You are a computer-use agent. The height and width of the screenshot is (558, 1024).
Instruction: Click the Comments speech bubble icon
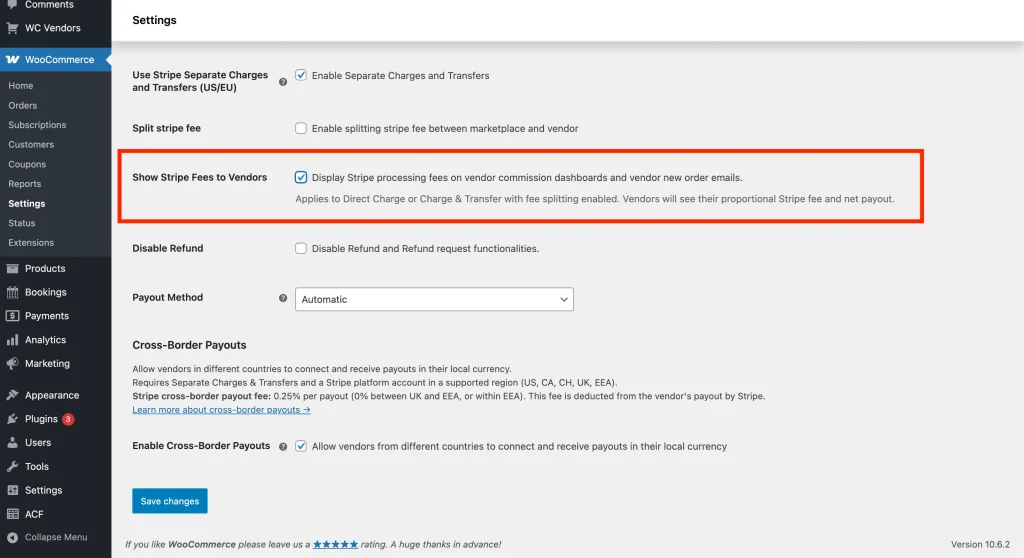(12, 5)
